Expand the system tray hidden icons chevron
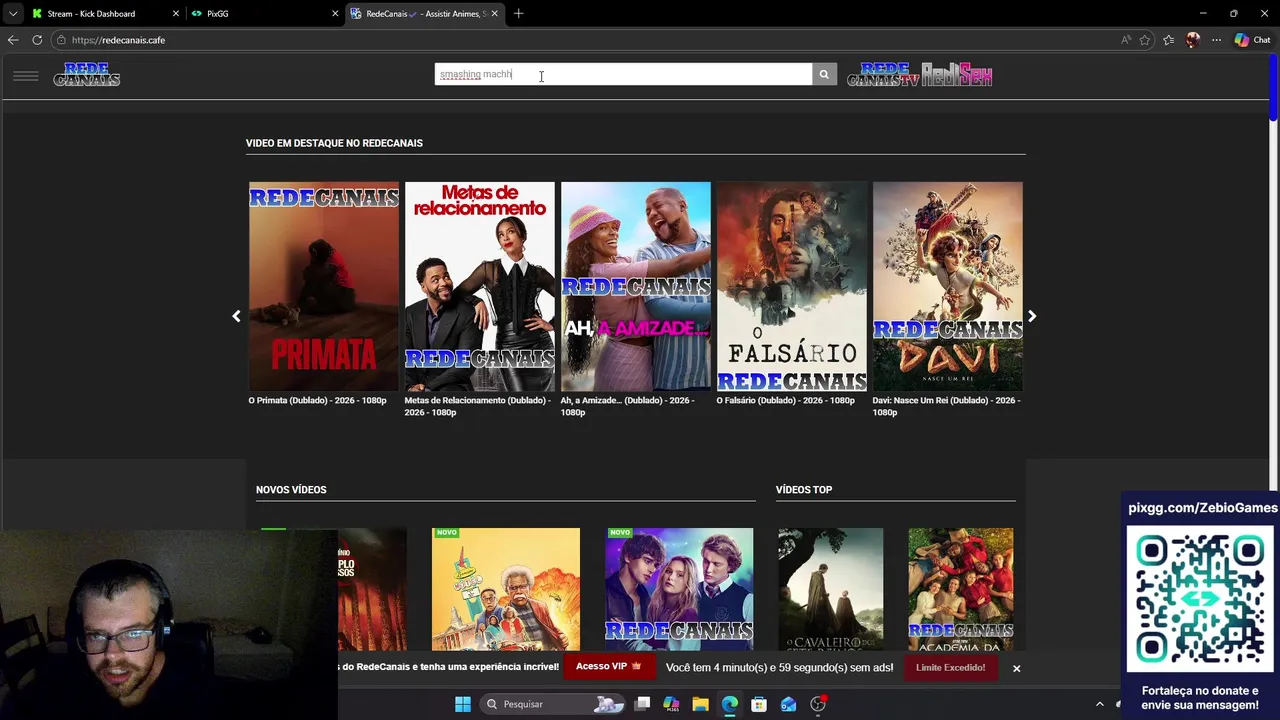This screenshot has width=1280, height=720. pyautogui.click(x=1100, y=704)
